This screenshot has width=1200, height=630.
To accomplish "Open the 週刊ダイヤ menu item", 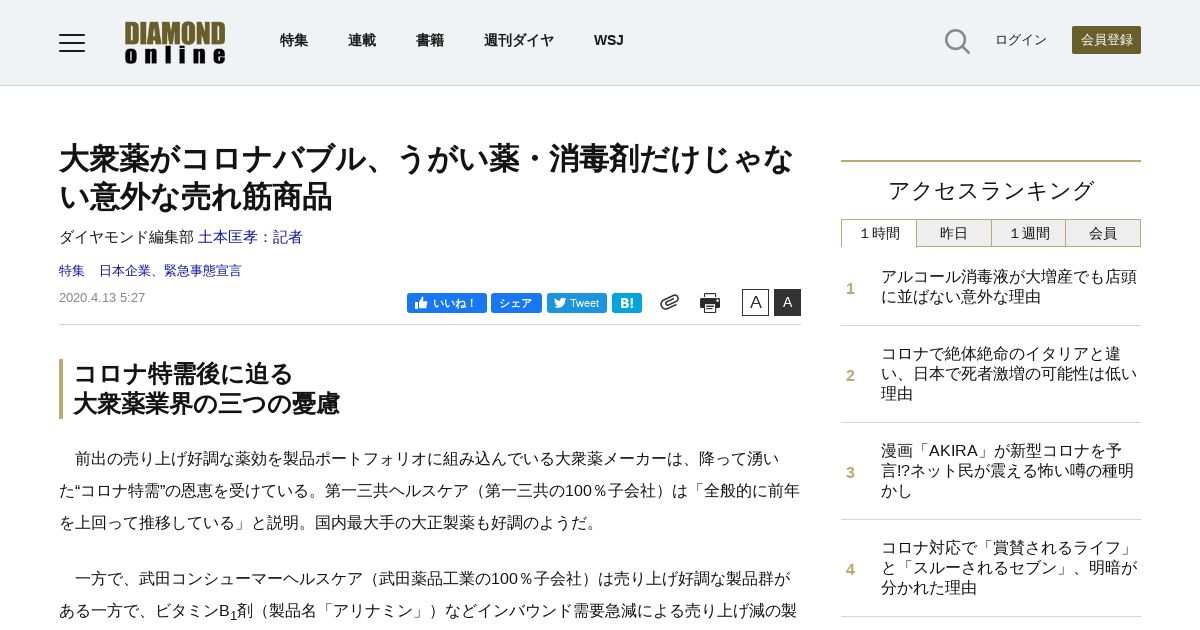I will pyautogui.click(x=519, y=41).
